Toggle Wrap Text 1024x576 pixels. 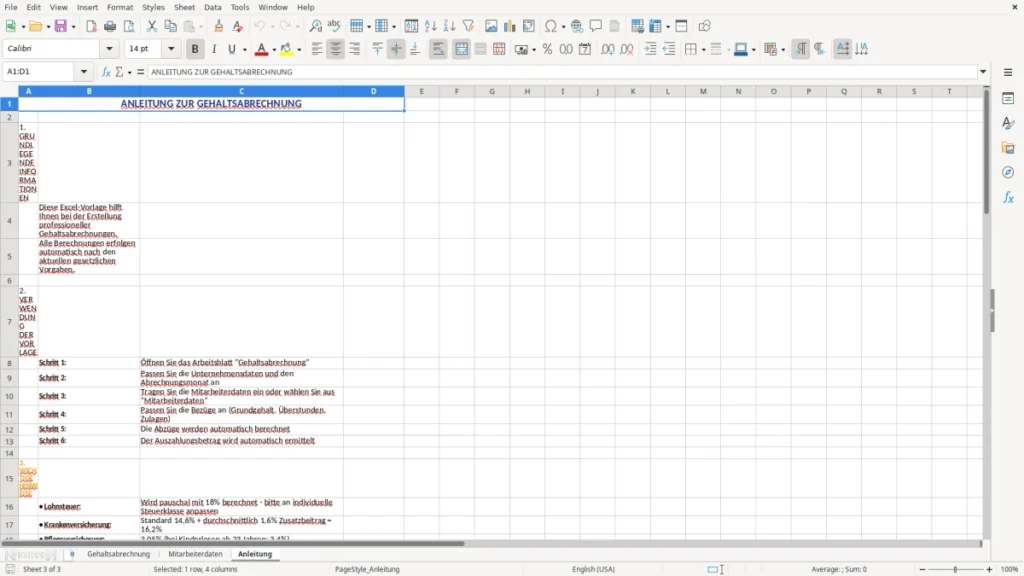(438, 49)
